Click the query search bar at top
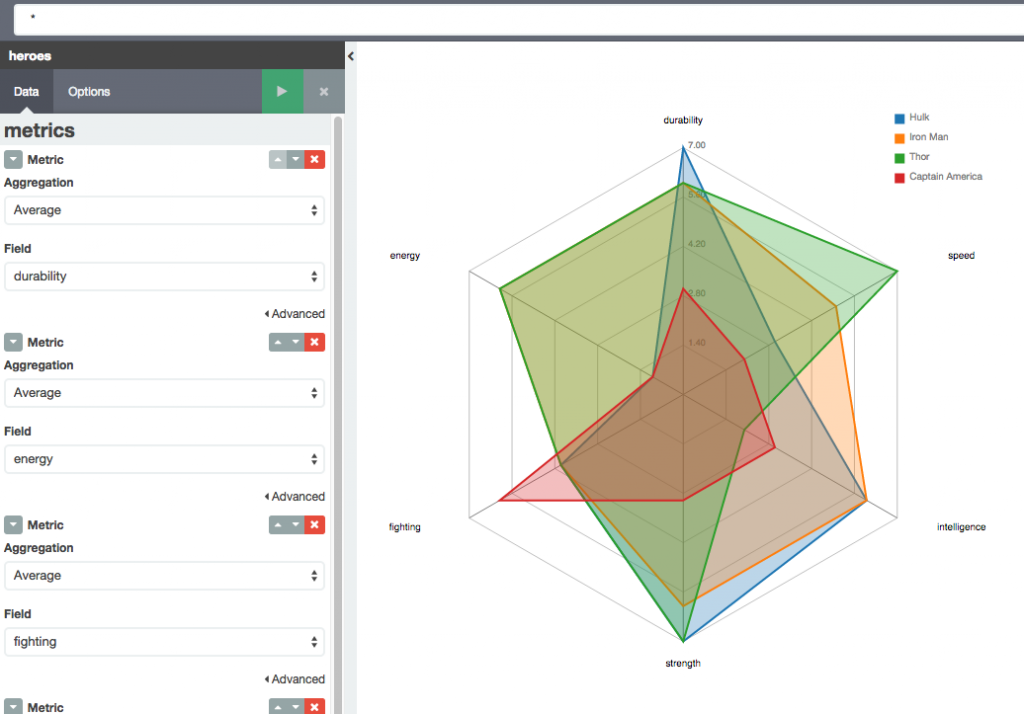Screen dimensions: 1024x714 (519, 20)
